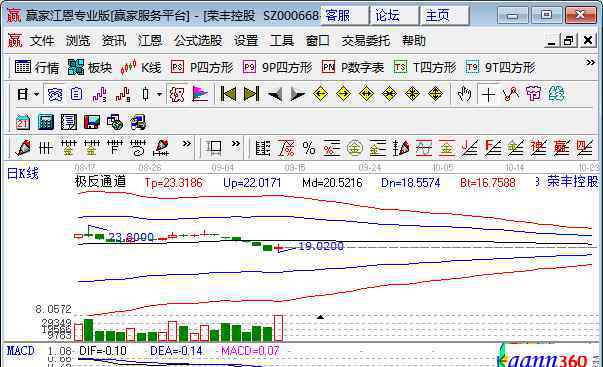Open the 交易委托 menu
Viewport: 603px width, 367px height.
tap(366, 40)
